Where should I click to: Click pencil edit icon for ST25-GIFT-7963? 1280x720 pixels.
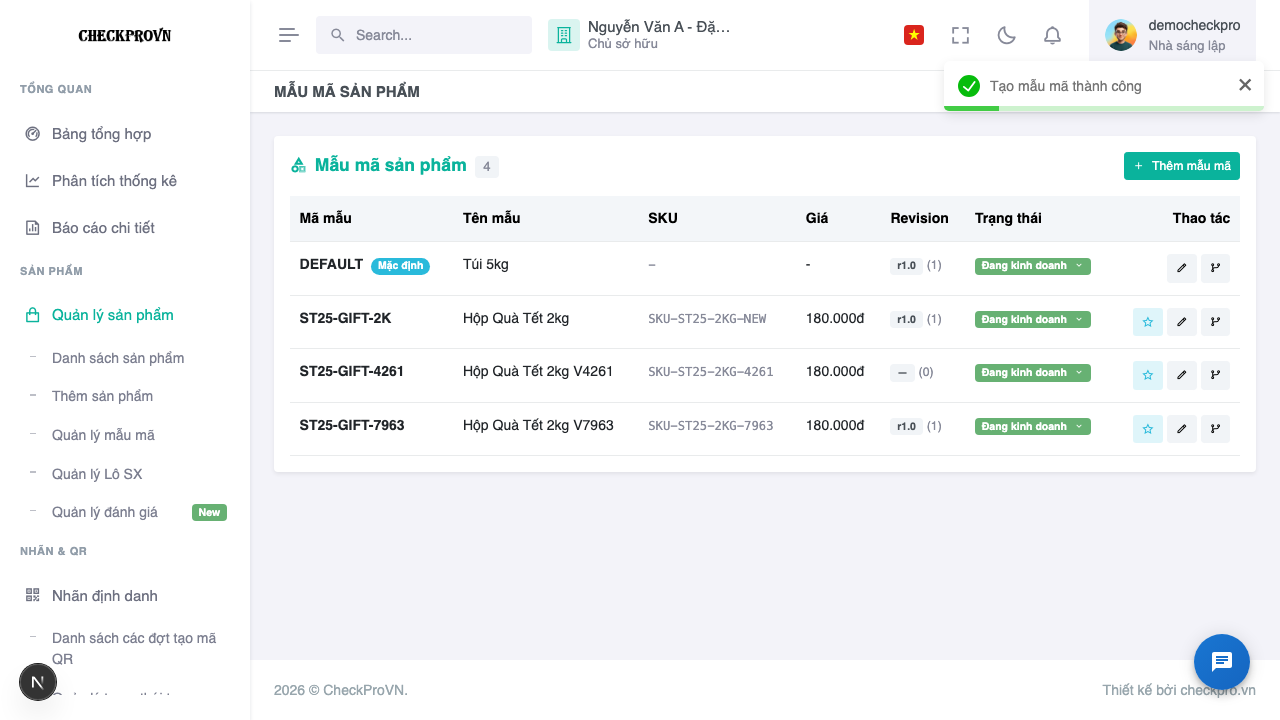tap(1181, 429)
